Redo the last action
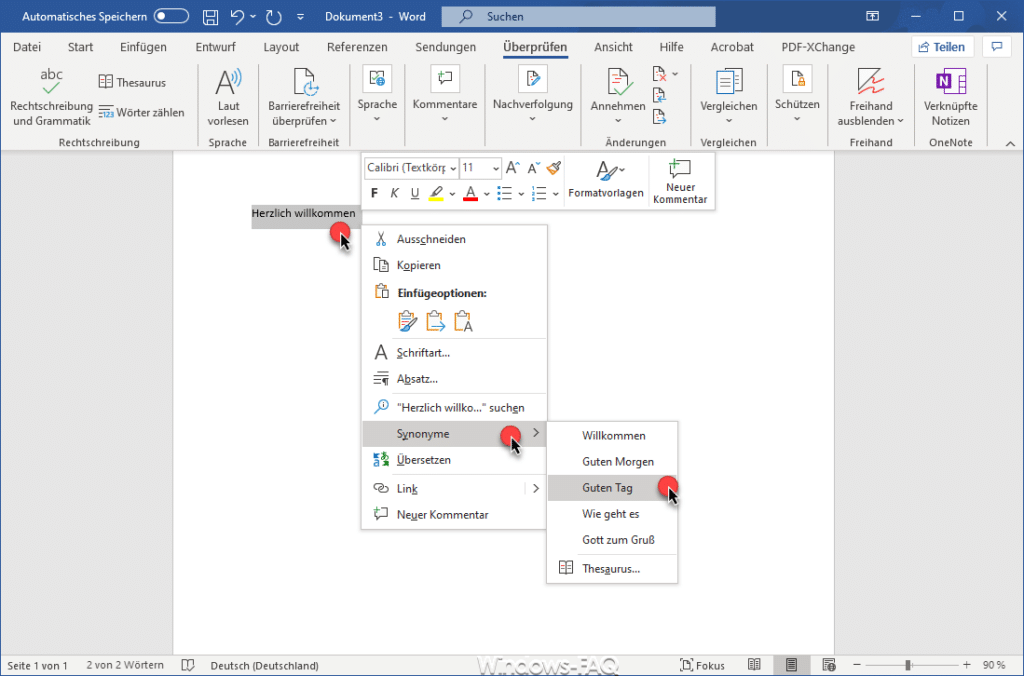This screenshot has height=676, width=1024. (274, 16)
